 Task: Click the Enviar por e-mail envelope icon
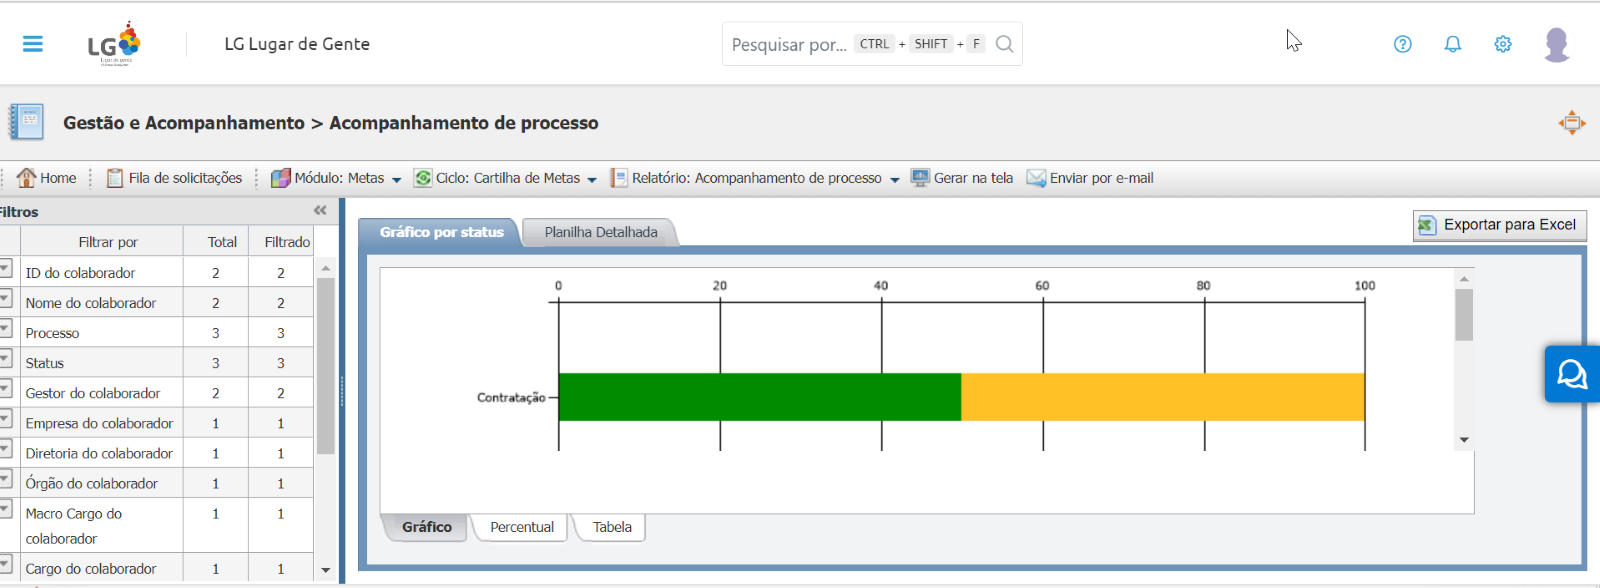1036,178
